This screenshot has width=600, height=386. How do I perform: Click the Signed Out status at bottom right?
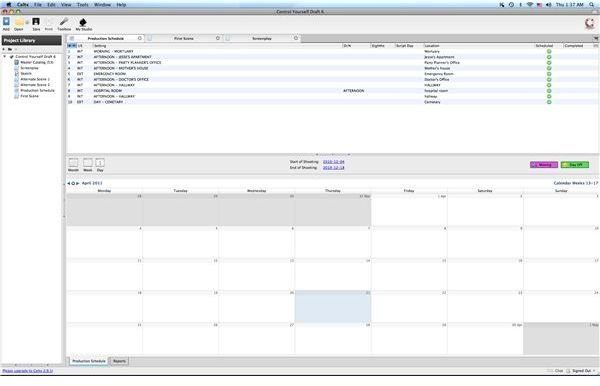coord(581,371)
